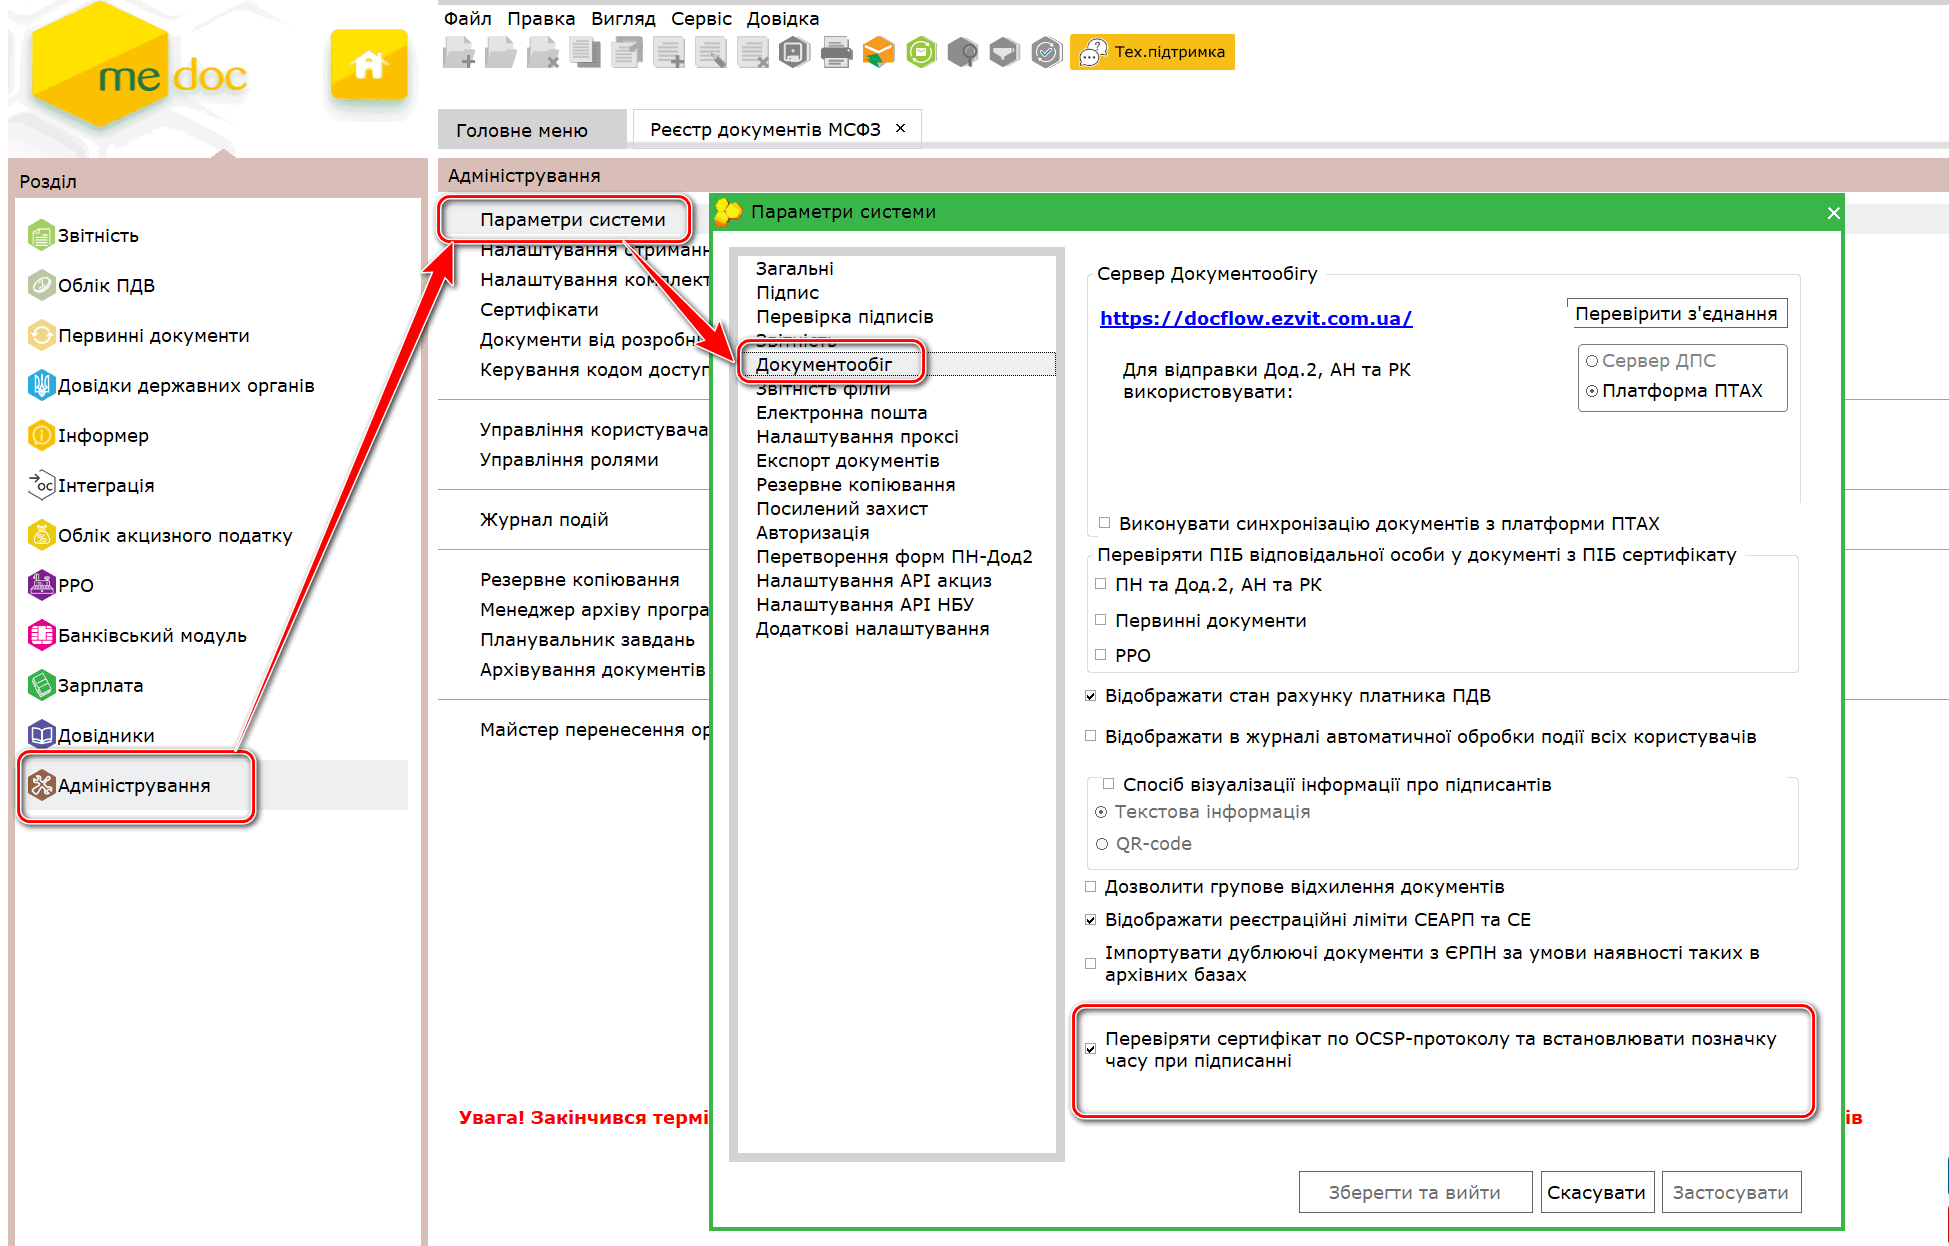Image resolution: width=1949 pixels, height=1246 pixels.
Task: Click the orange mail send icon
Action: [878, 52]
